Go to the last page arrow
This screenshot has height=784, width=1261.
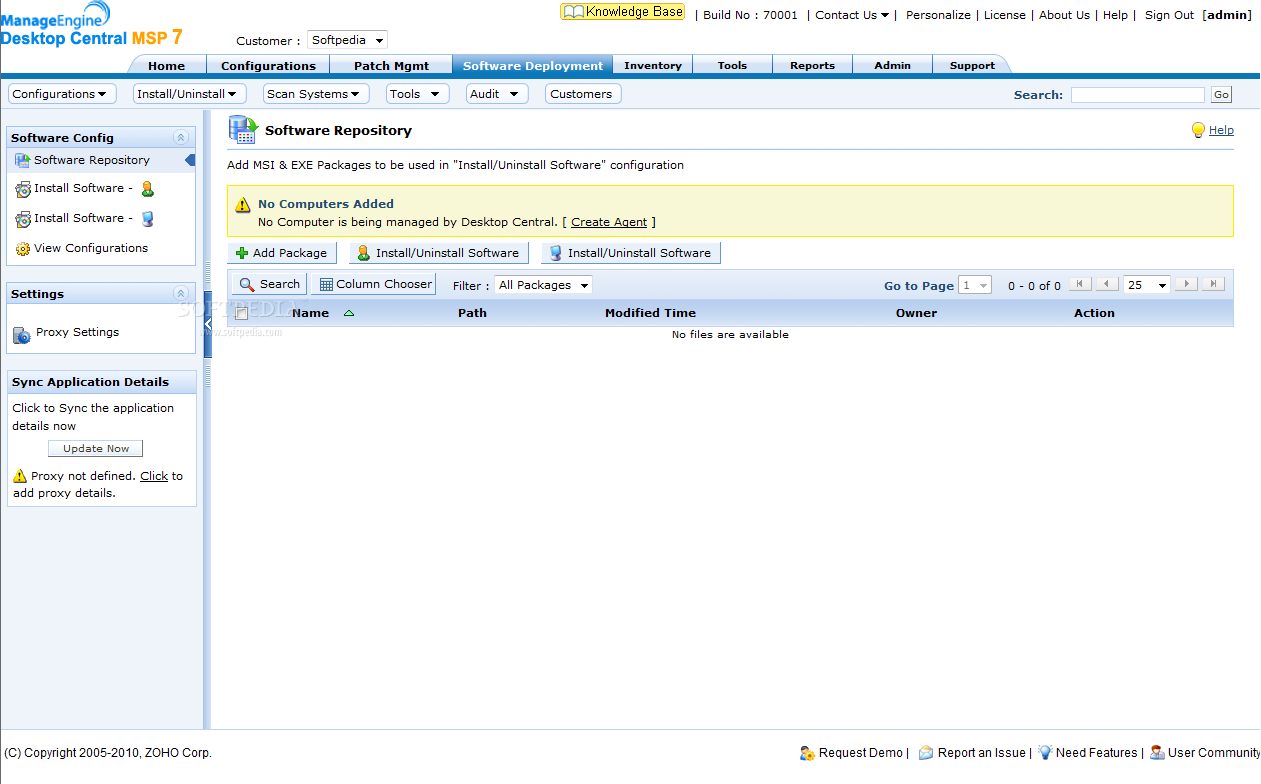click(x=1213, y=284)
